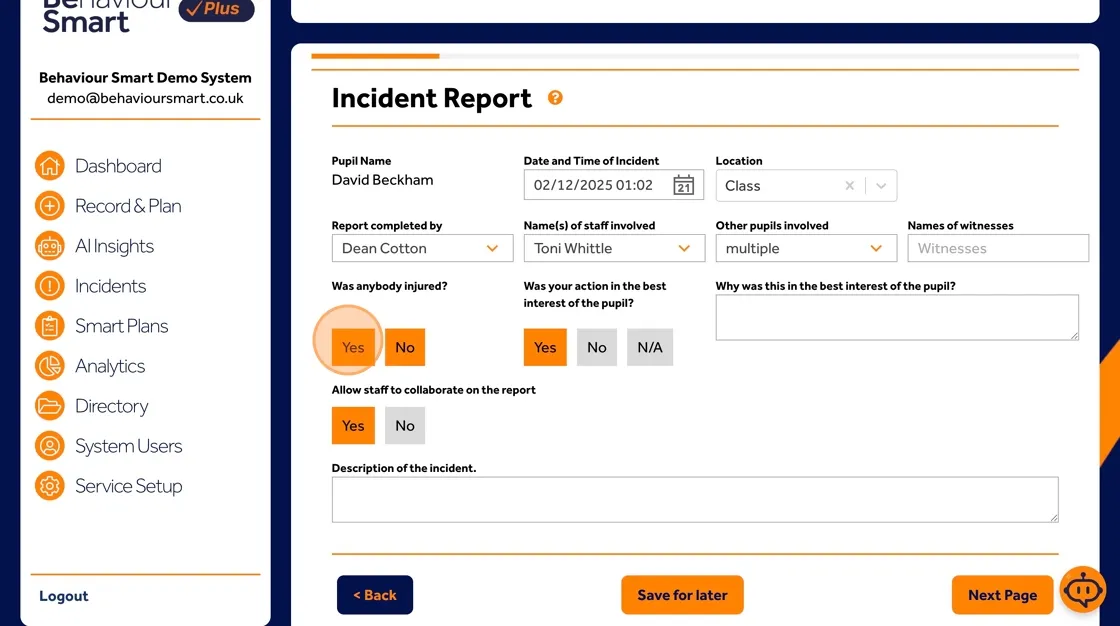
Task: Open the Dashboard from the sidebar
Action: pos(118,165)
